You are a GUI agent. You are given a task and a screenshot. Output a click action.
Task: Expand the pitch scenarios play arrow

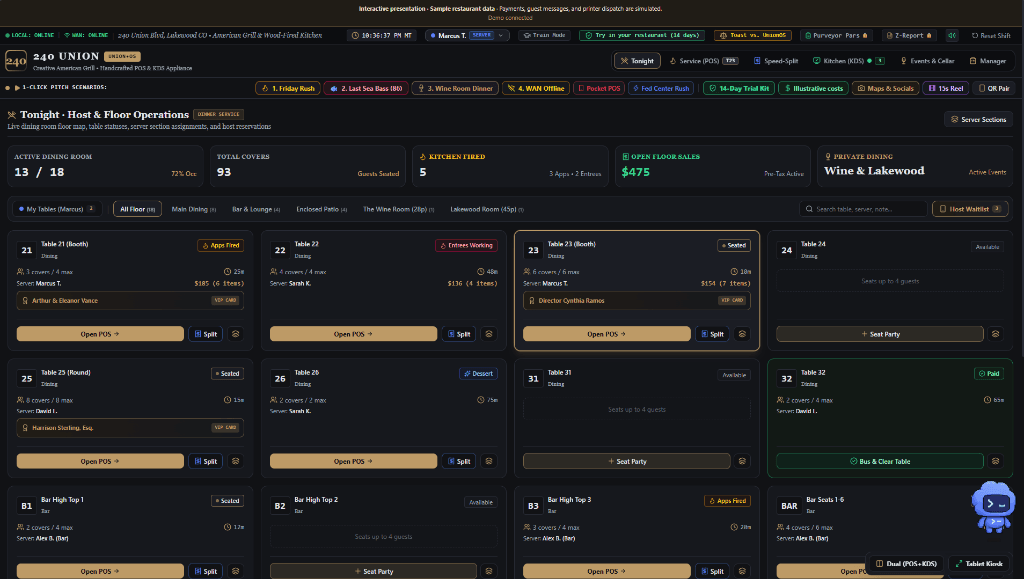click(x=17, y=87)
